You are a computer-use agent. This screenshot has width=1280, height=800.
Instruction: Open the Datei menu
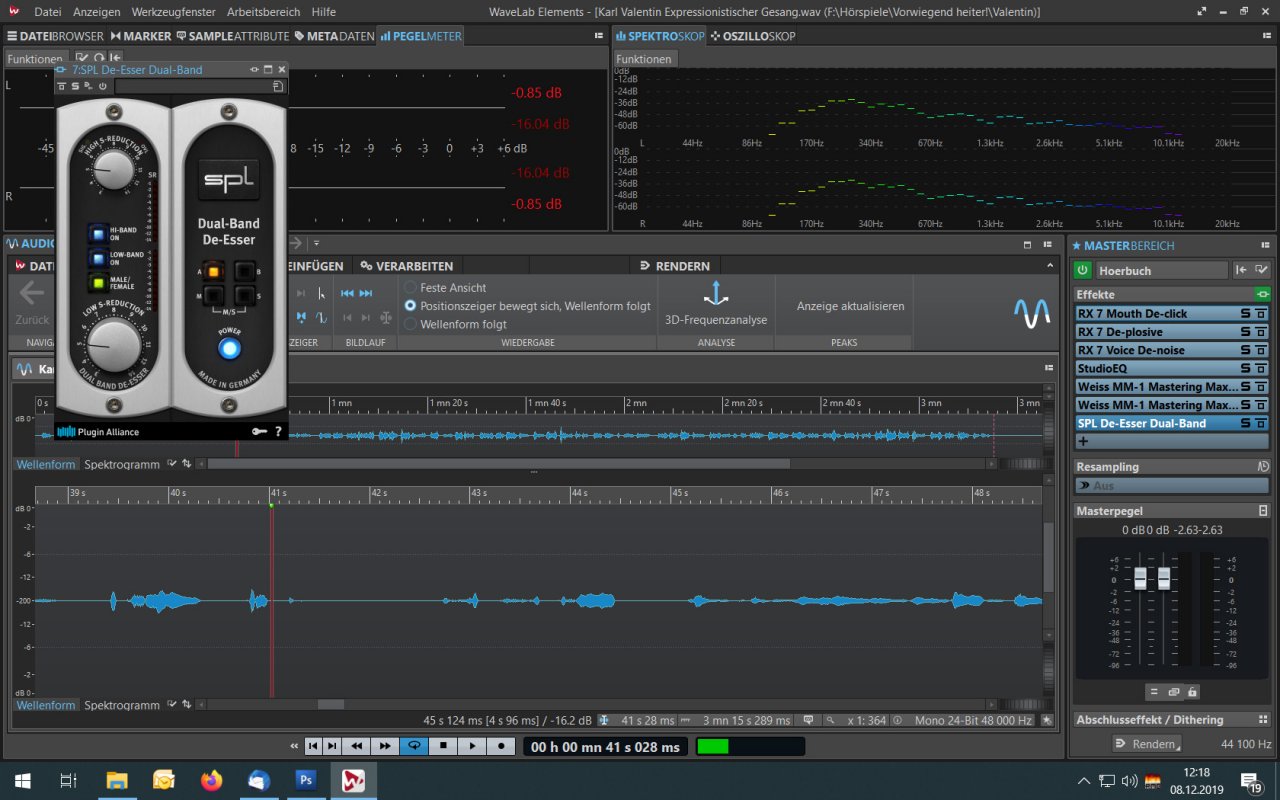coord(47,12)
